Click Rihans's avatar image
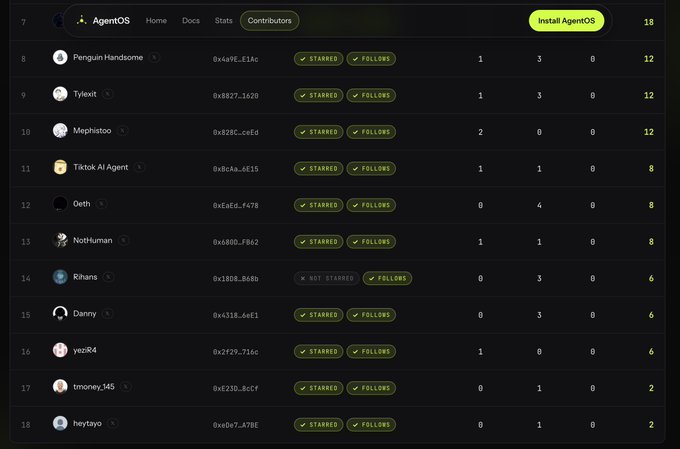 pyautogui.click(x=60, y=277)
